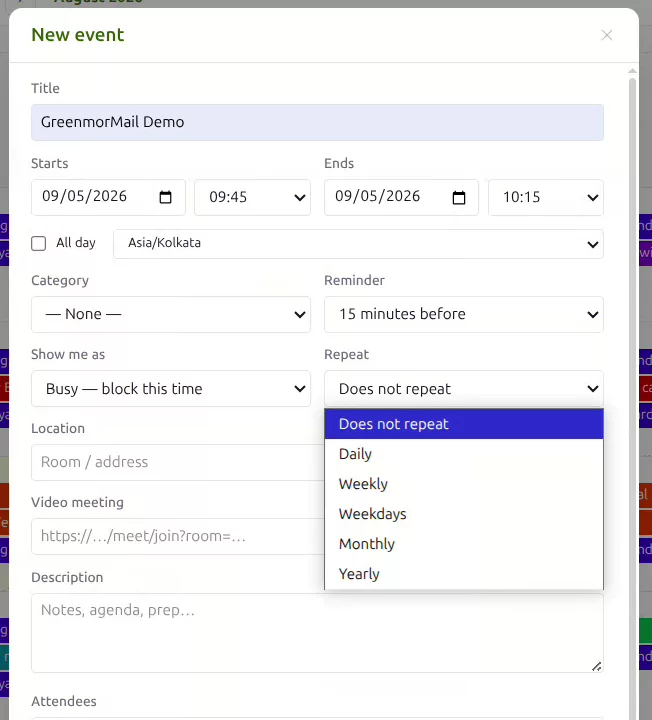The image size is (652, 720).
Task: Choose Weekly repeat option
Action: tap(464, 484)
